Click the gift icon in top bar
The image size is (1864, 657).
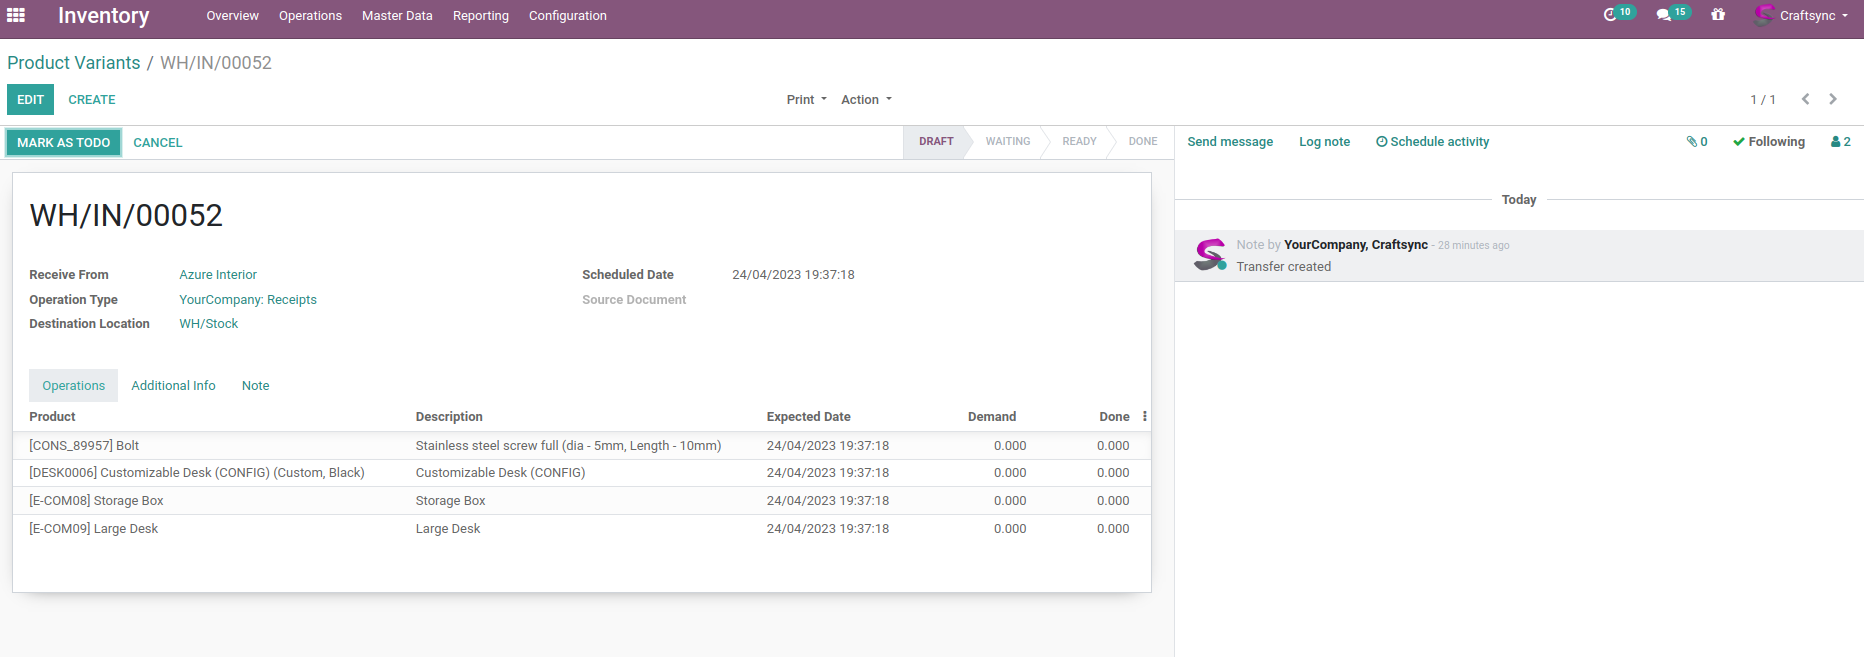(x=1718, y=15)
